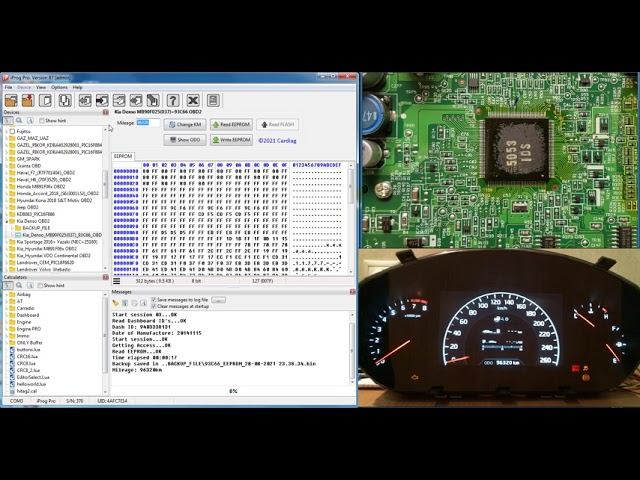Click the bold black arrow toolbar icon
640x480 pixels.
point(102,100)
